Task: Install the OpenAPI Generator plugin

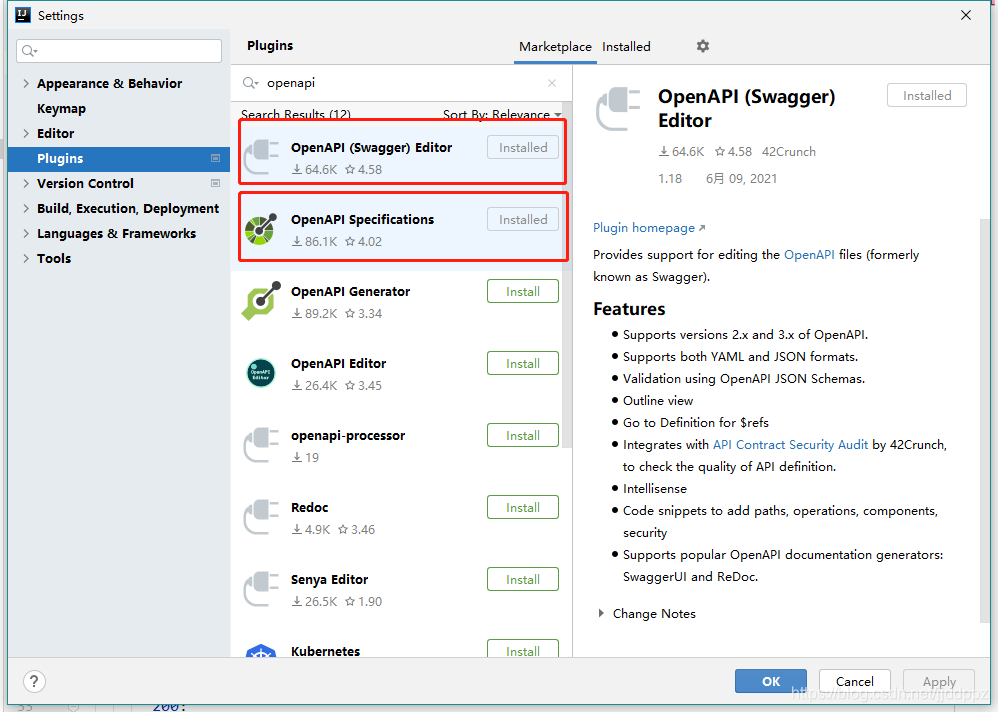Action: (523, 291)
